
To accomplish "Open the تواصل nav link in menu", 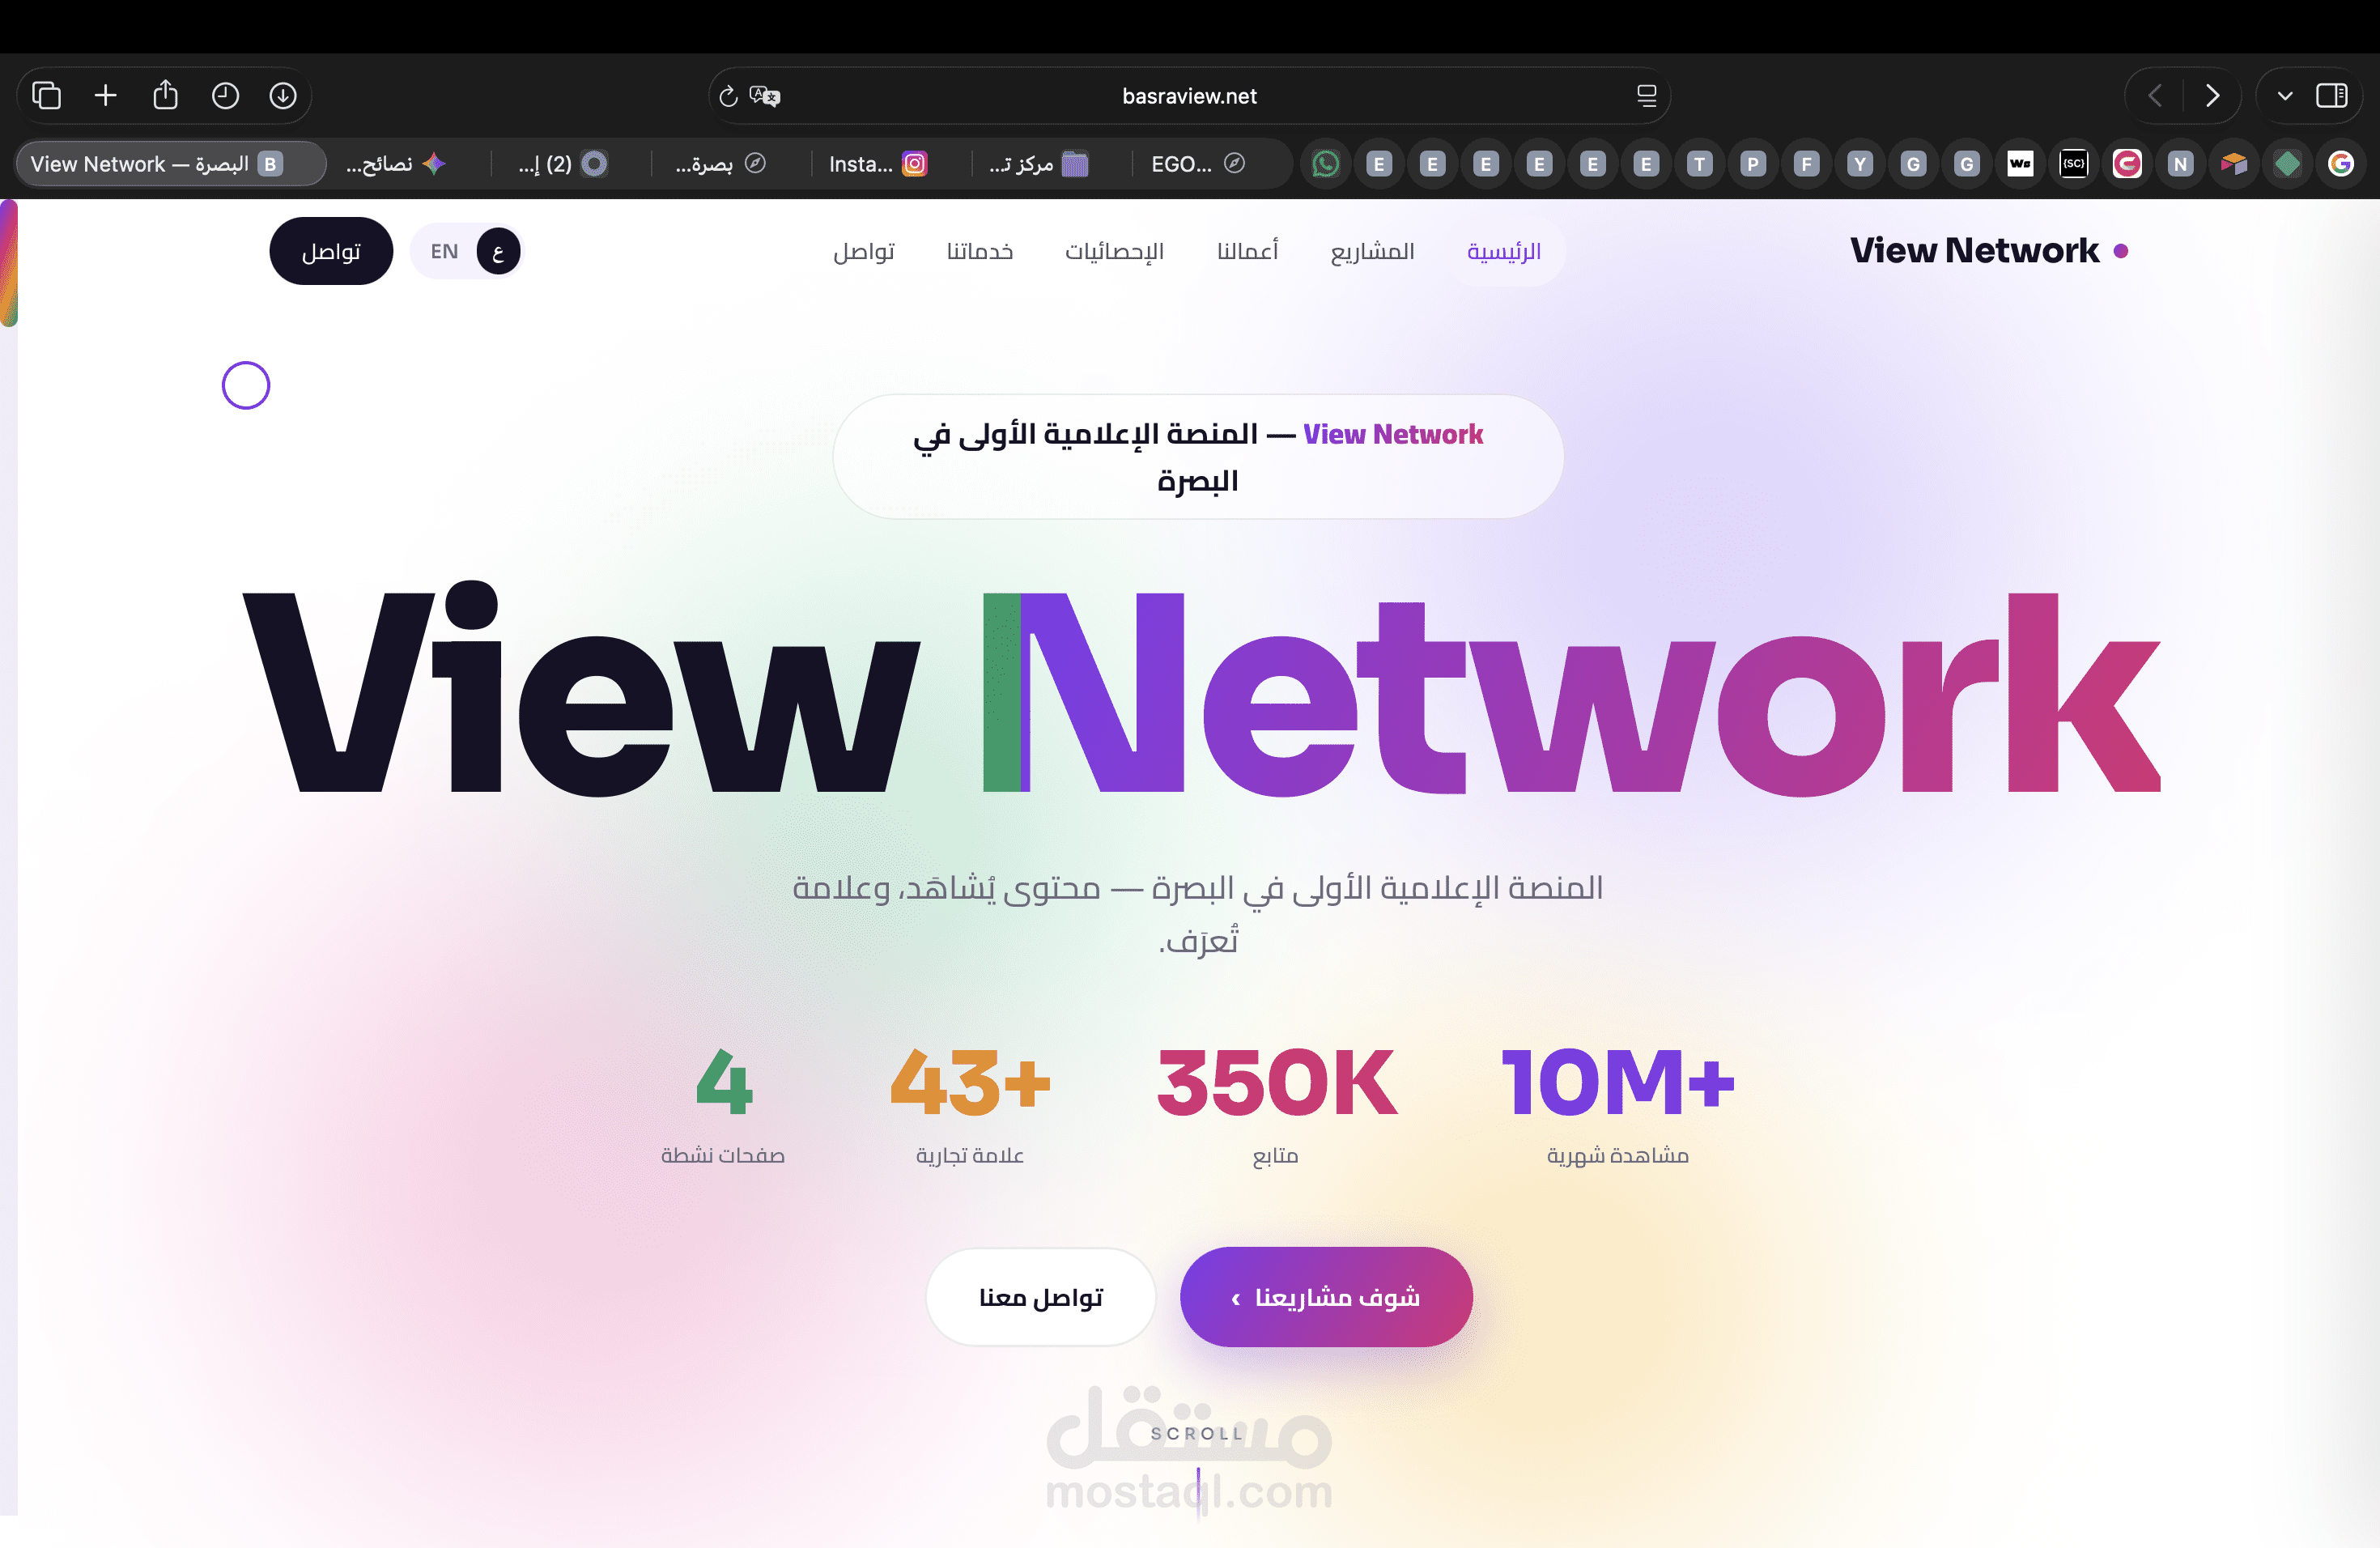I will click(864, 251).
